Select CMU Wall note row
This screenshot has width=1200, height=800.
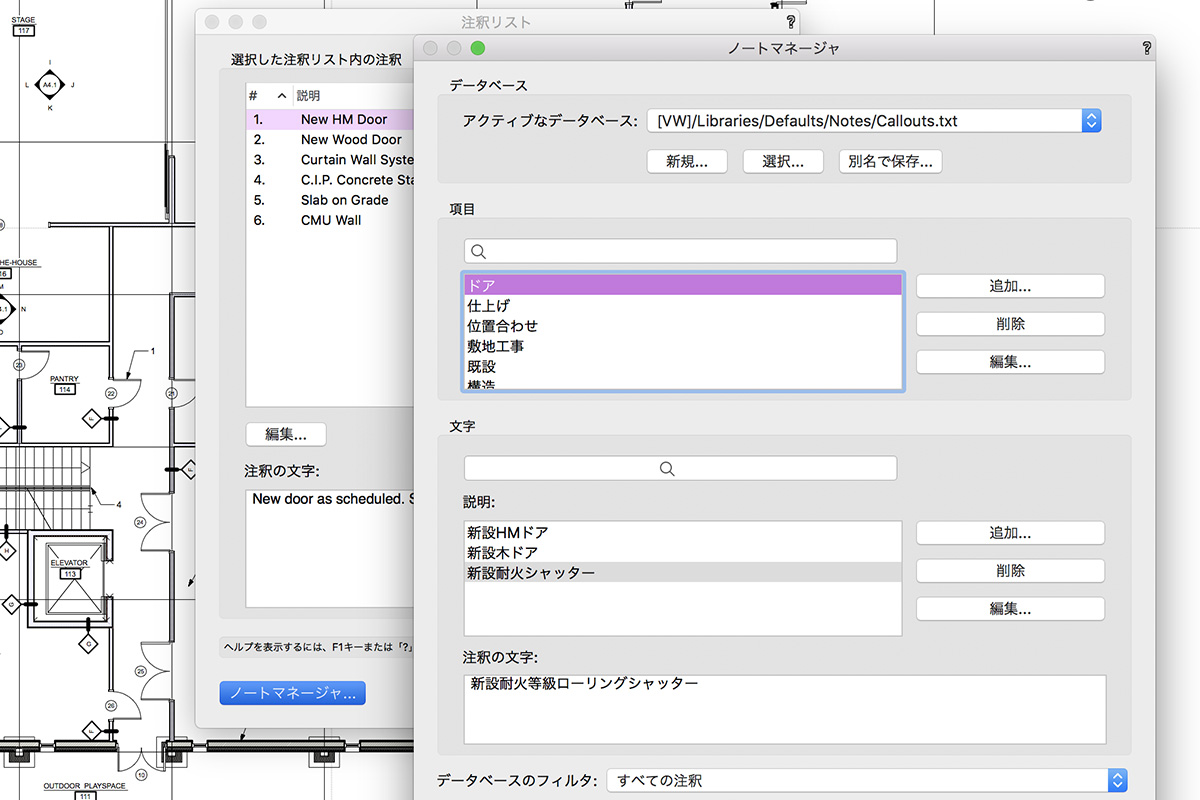coord(330,220)
